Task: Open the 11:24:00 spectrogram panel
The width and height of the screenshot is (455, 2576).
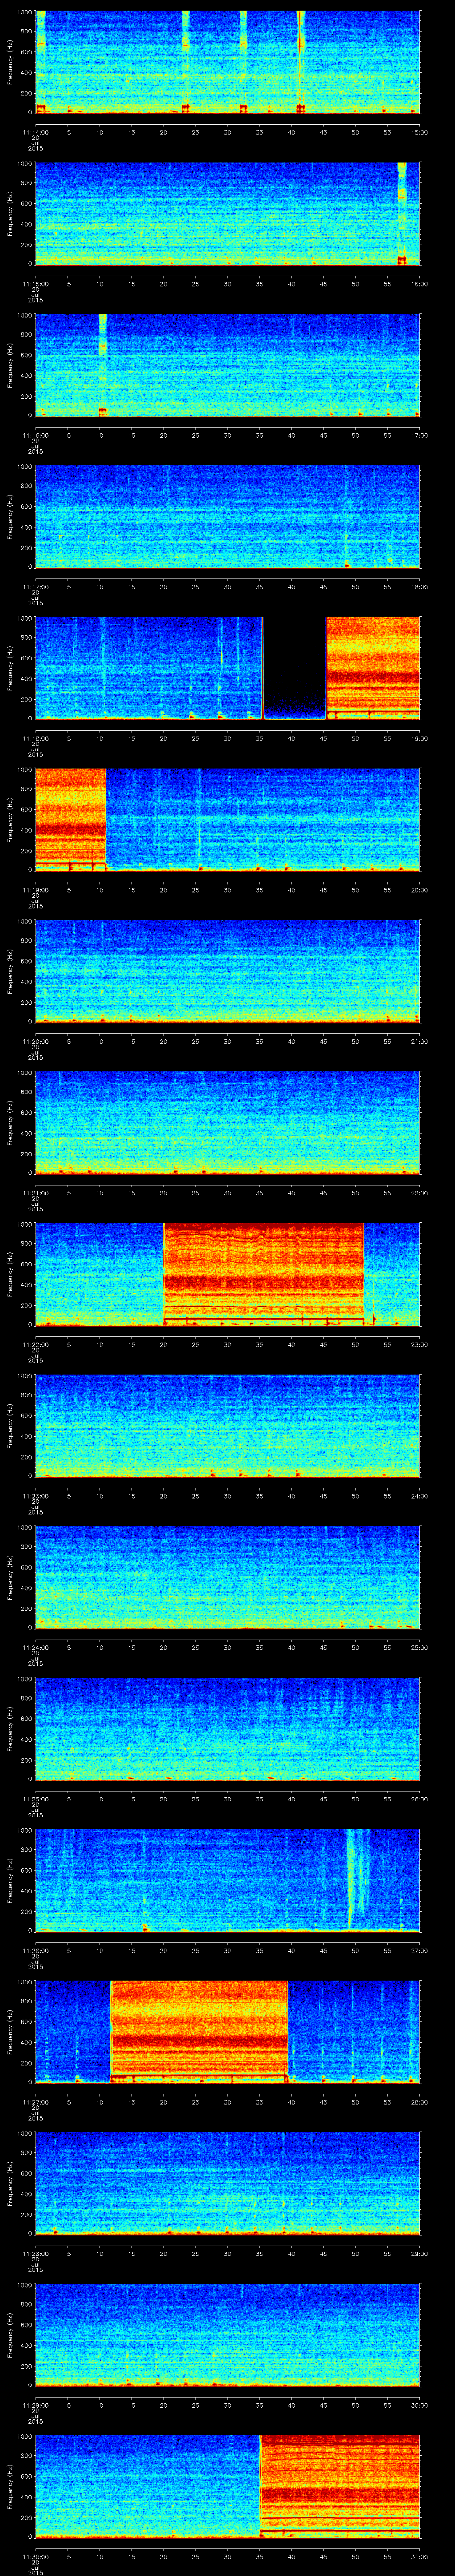Action: 227,1577
